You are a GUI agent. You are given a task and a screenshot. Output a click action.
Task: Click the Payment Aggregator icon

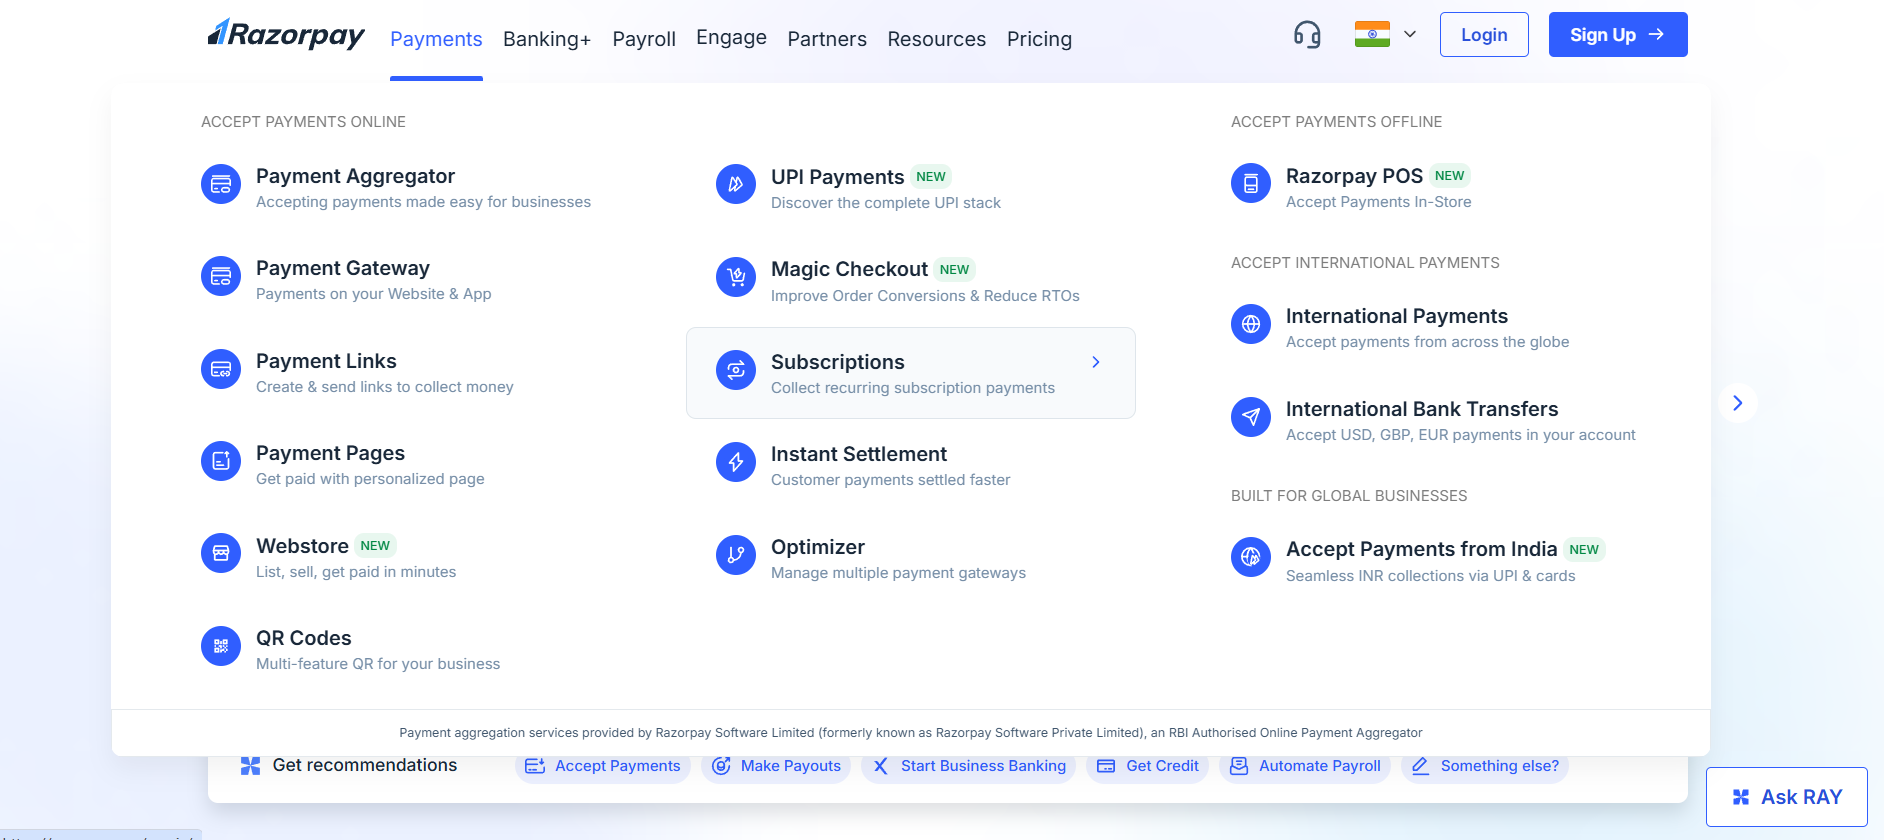(x=221, y=184)
